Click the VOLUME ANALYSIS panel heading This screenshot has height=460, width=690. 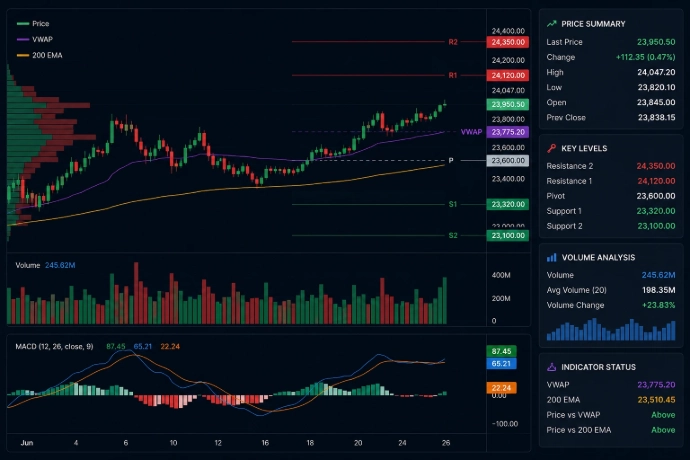pos(598,258)
